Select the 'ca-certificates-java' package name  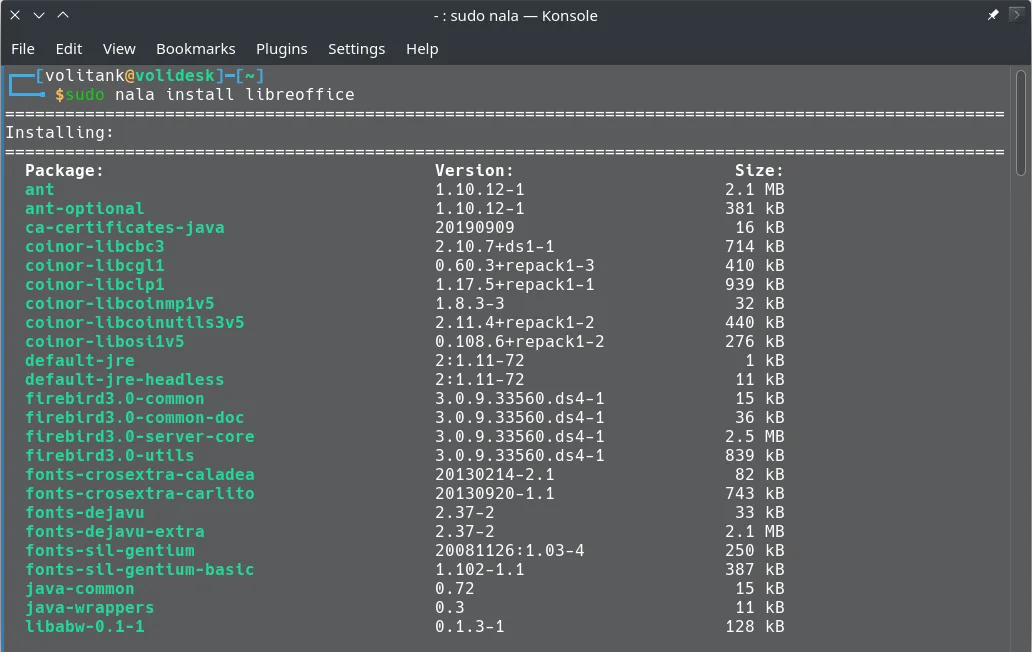pos(124,228)
